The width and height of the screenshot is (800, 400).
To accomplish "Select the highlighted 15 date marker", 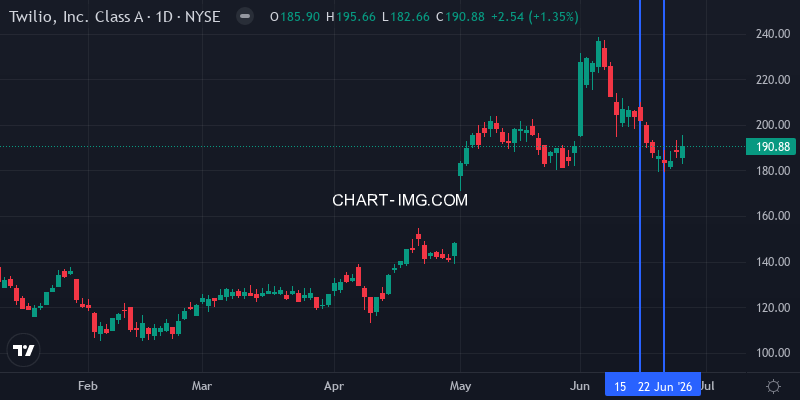I will click(x=620, y=387).
